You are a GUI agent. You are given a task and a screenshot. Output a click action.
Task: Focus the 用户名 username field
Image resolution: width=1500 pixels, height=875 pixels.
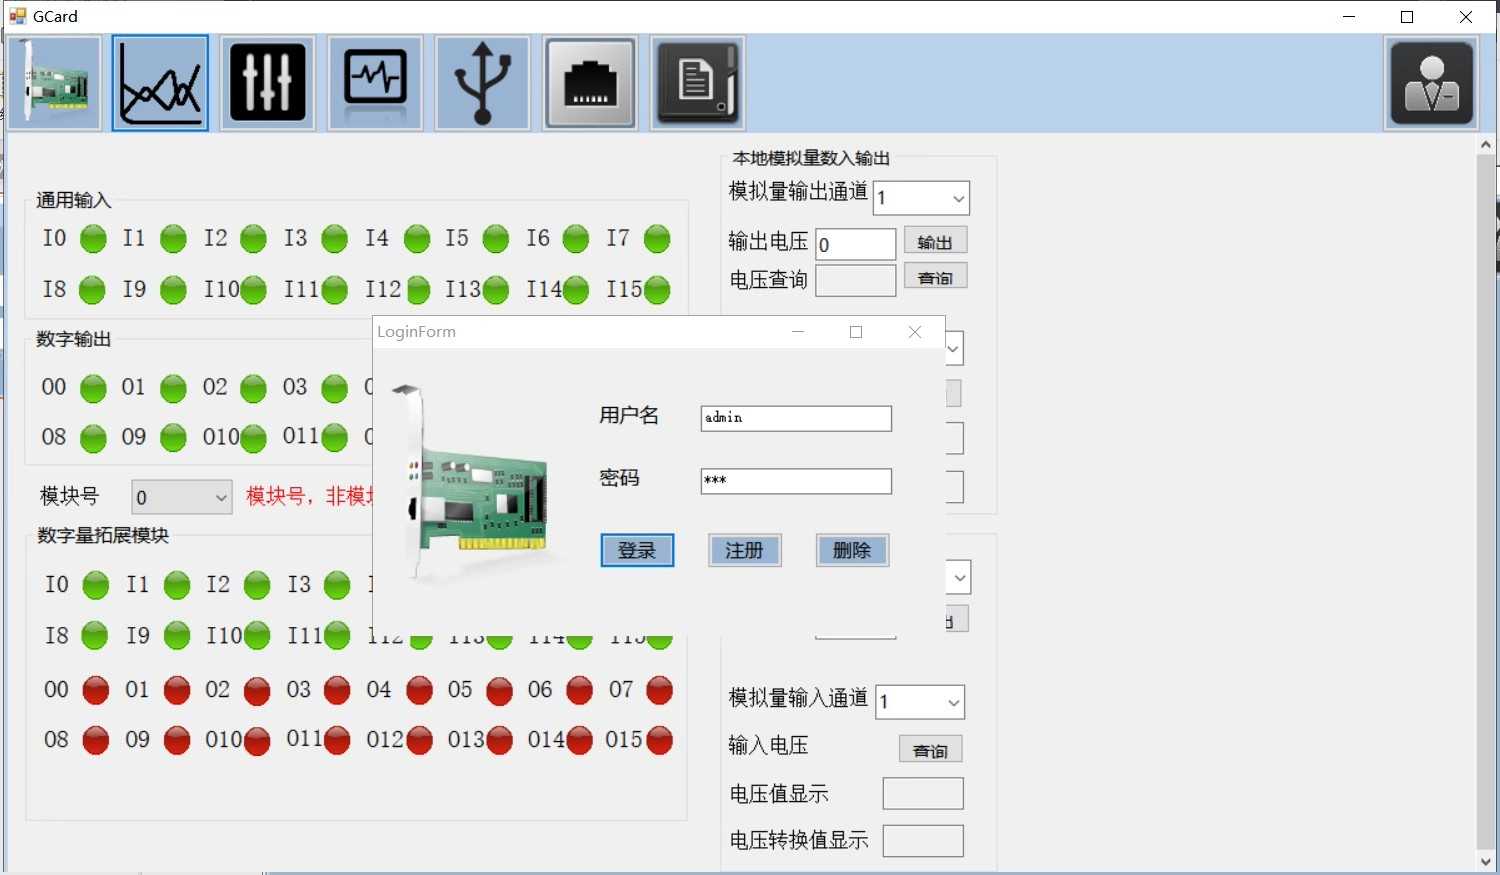pyautogui.click(x=796, y=418)
